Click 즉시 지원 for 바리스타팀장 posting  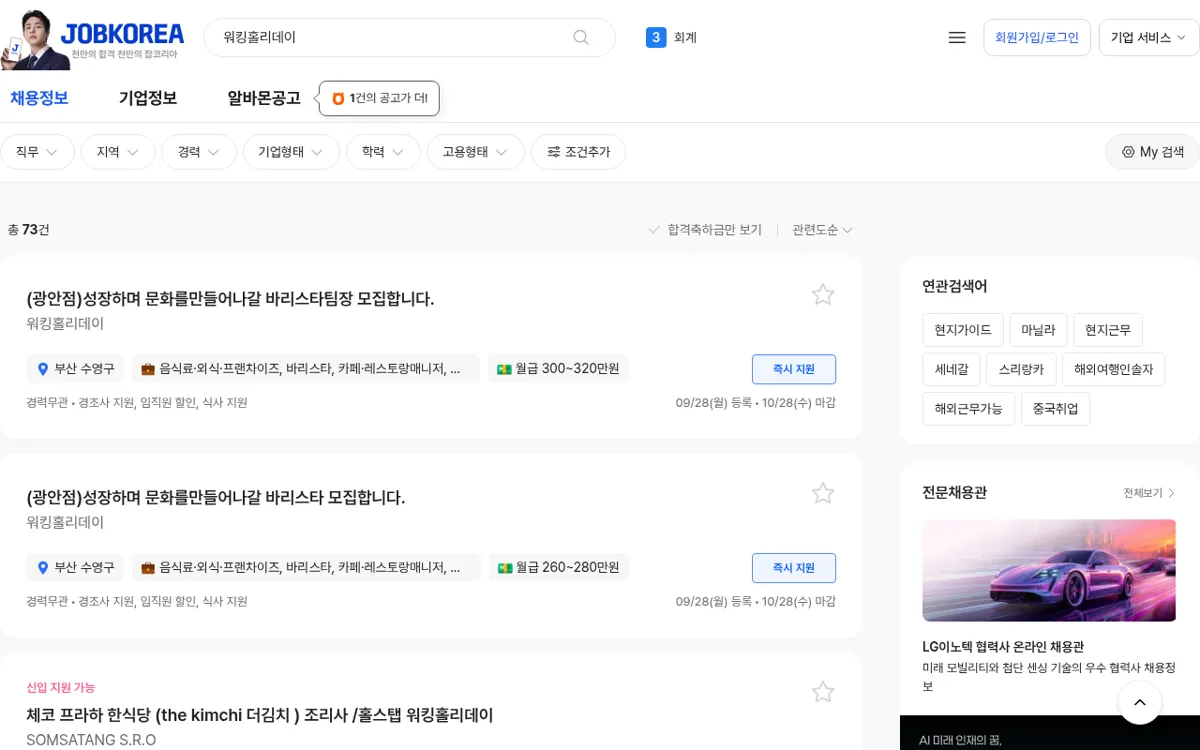[x=794, y=369]
